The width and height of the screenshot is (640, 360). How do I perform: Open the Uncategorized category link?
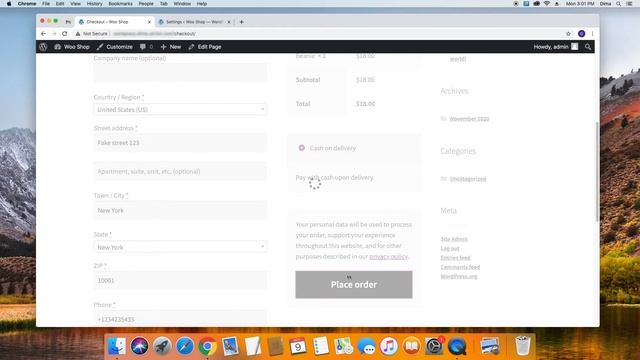tap(468, 179)
